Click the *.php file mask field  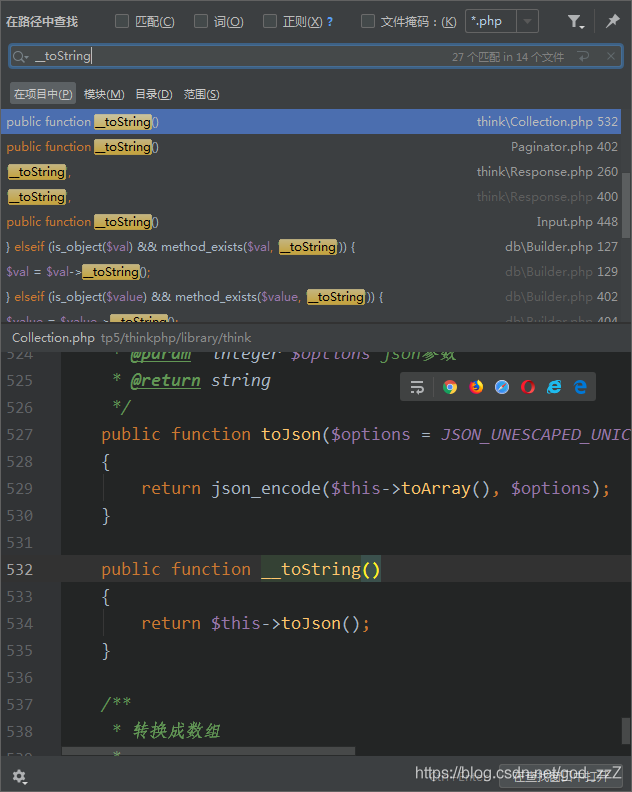pos(491,21)
